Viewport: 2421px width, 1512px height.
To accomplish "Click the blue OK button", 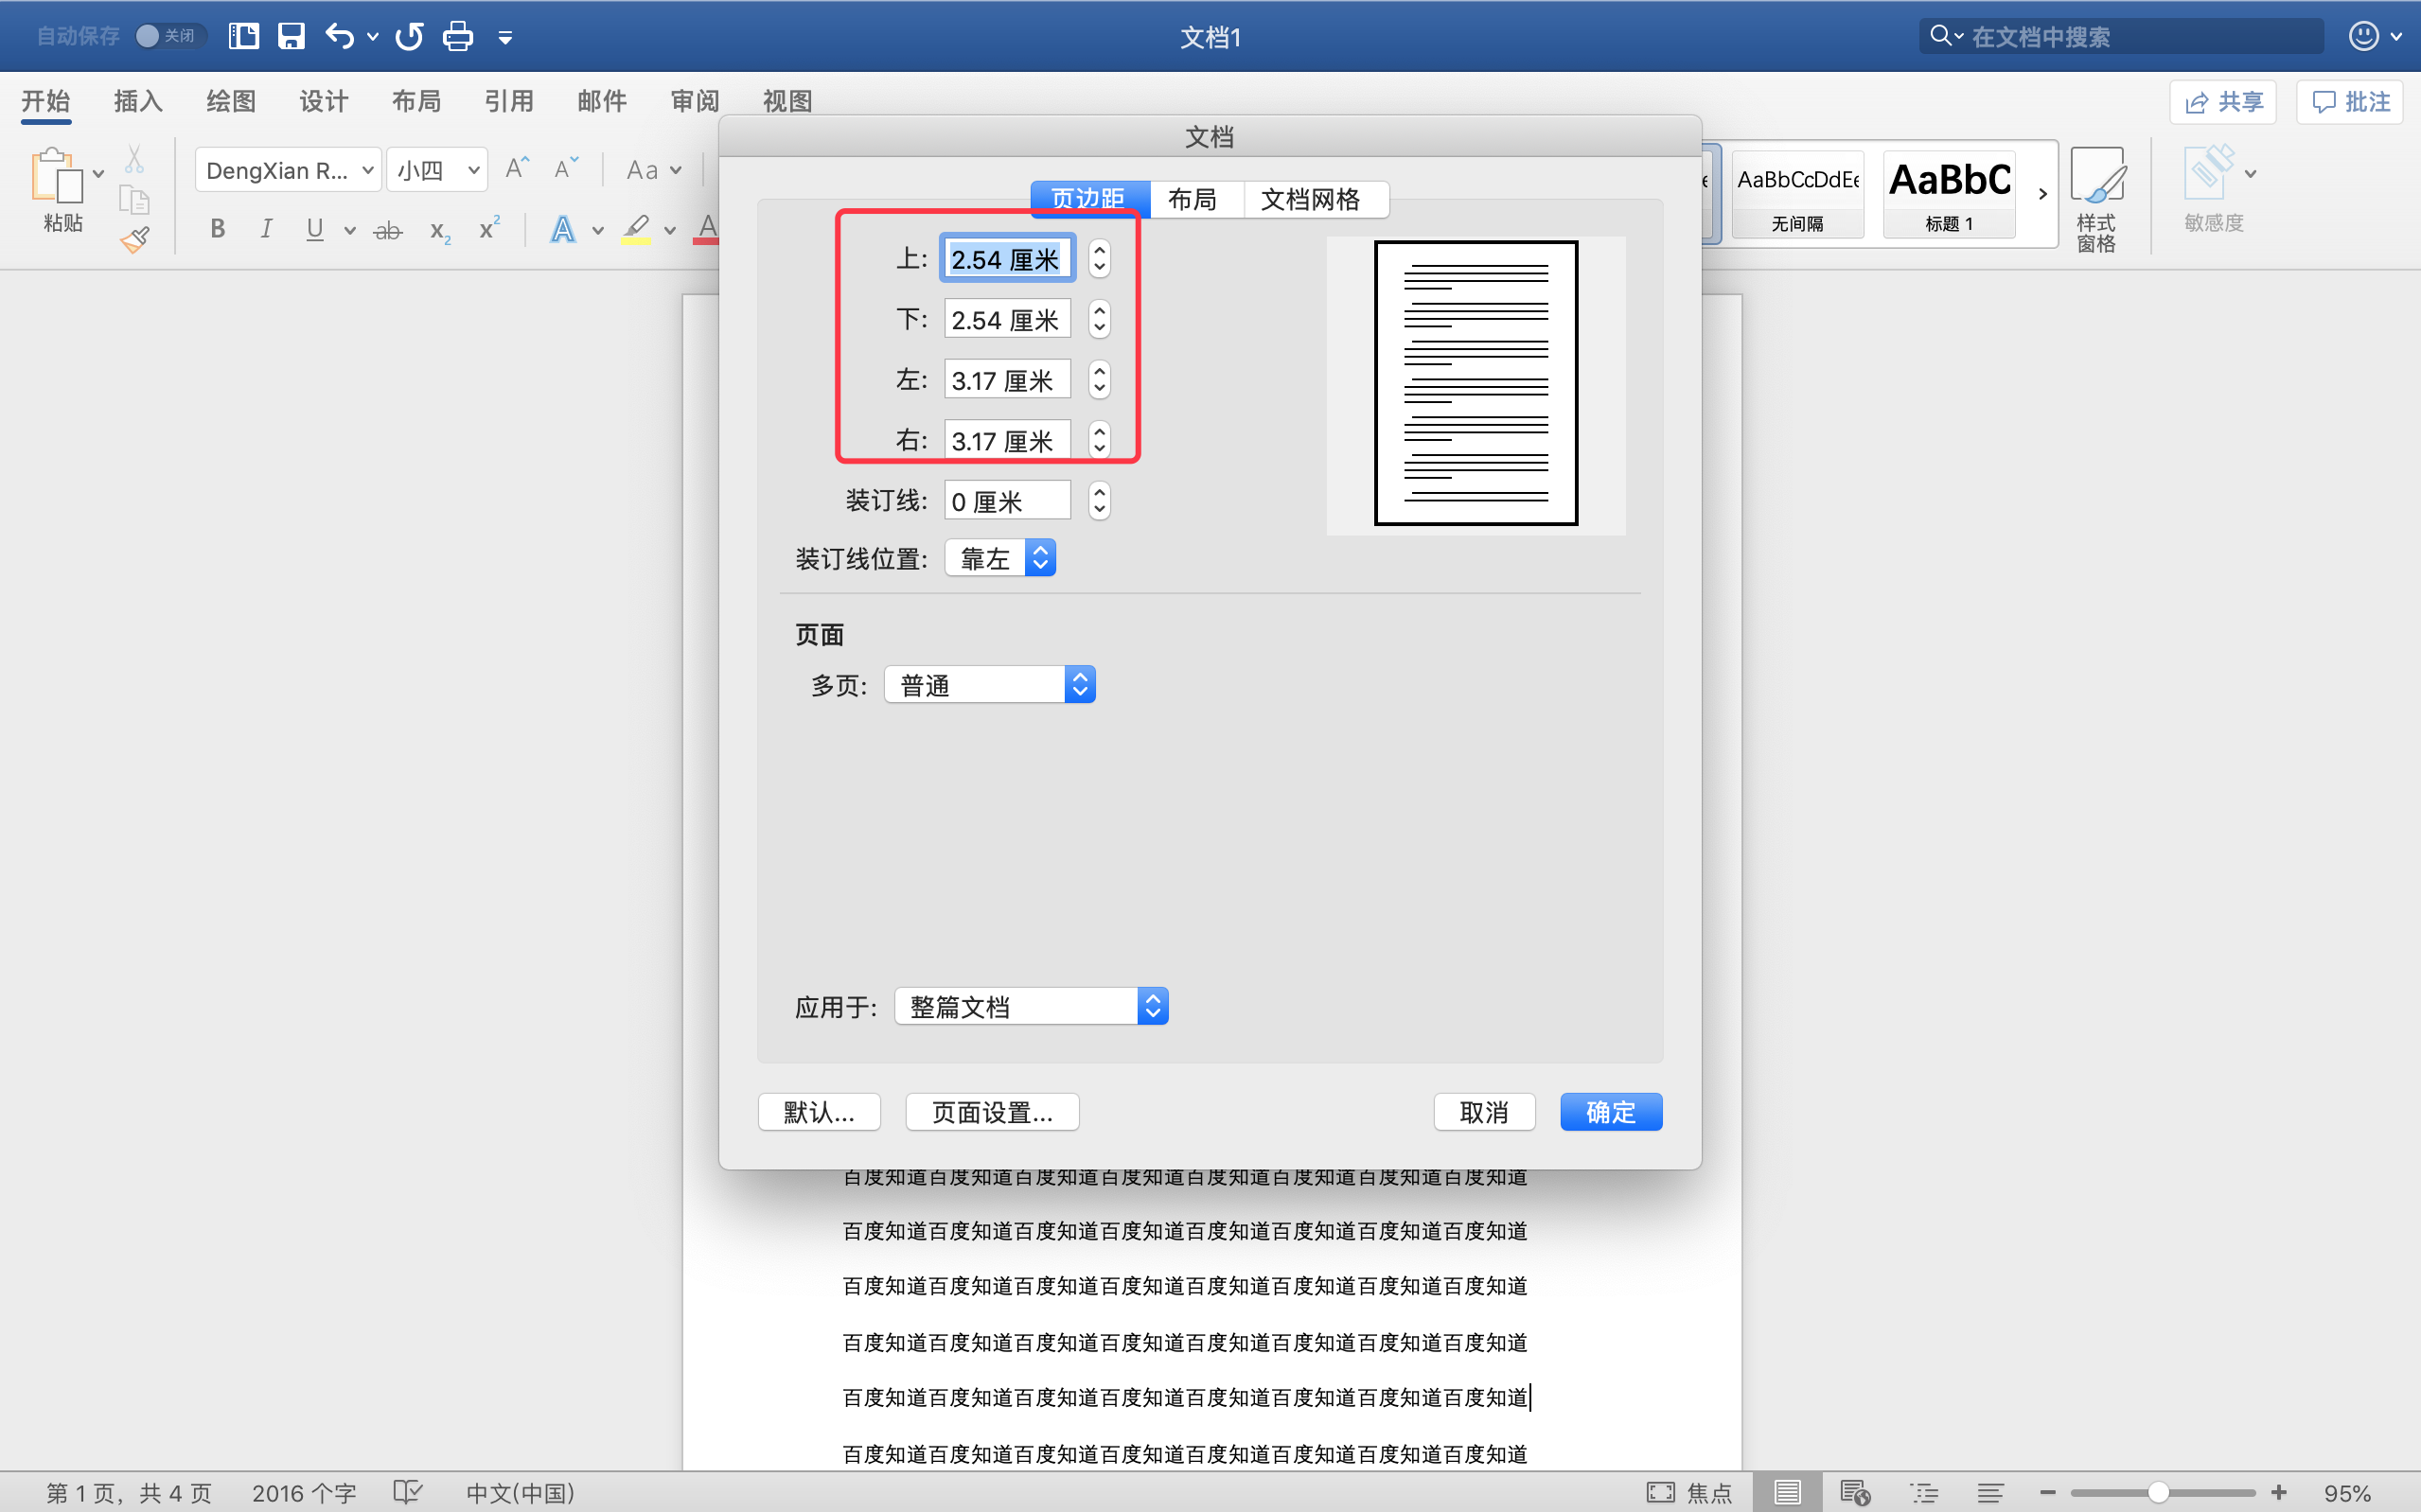I will click(x=1610, y=1112).
